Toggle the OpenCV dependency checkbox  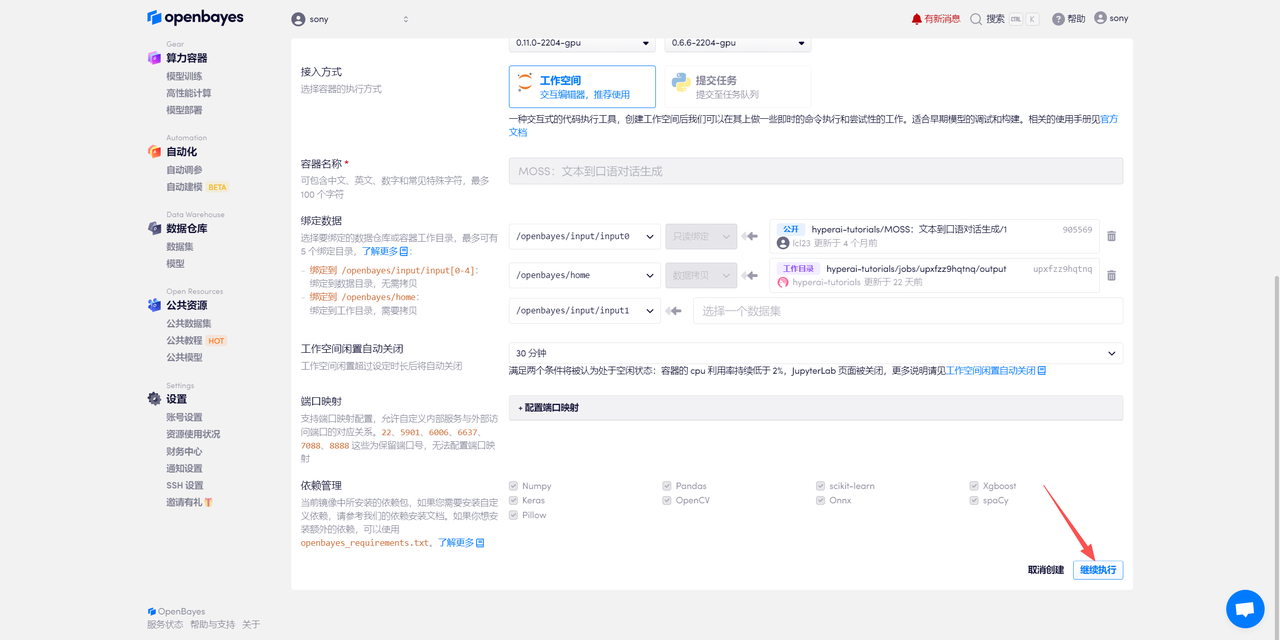click(x=667, y=500)
